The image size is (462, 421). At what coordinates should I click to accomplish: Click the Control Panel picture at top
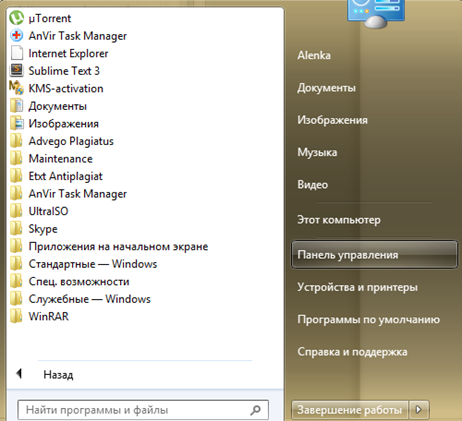(x=376, y=13)
